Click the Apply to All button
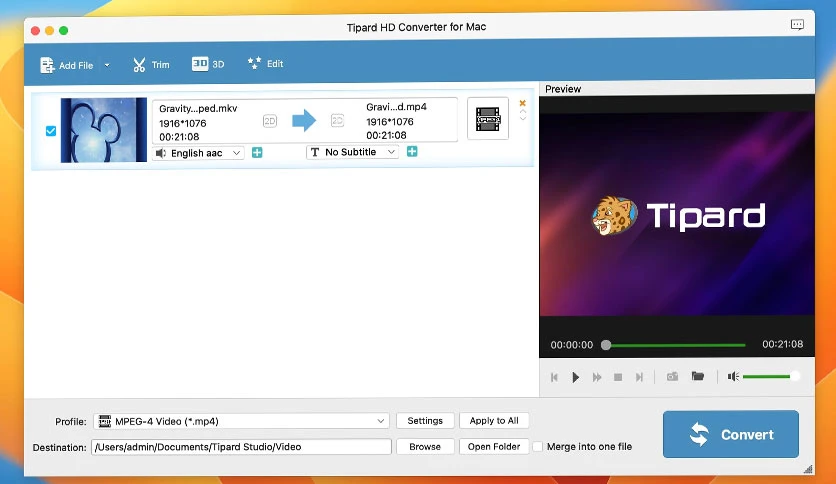The image size is (836, 484). point(494,421)
